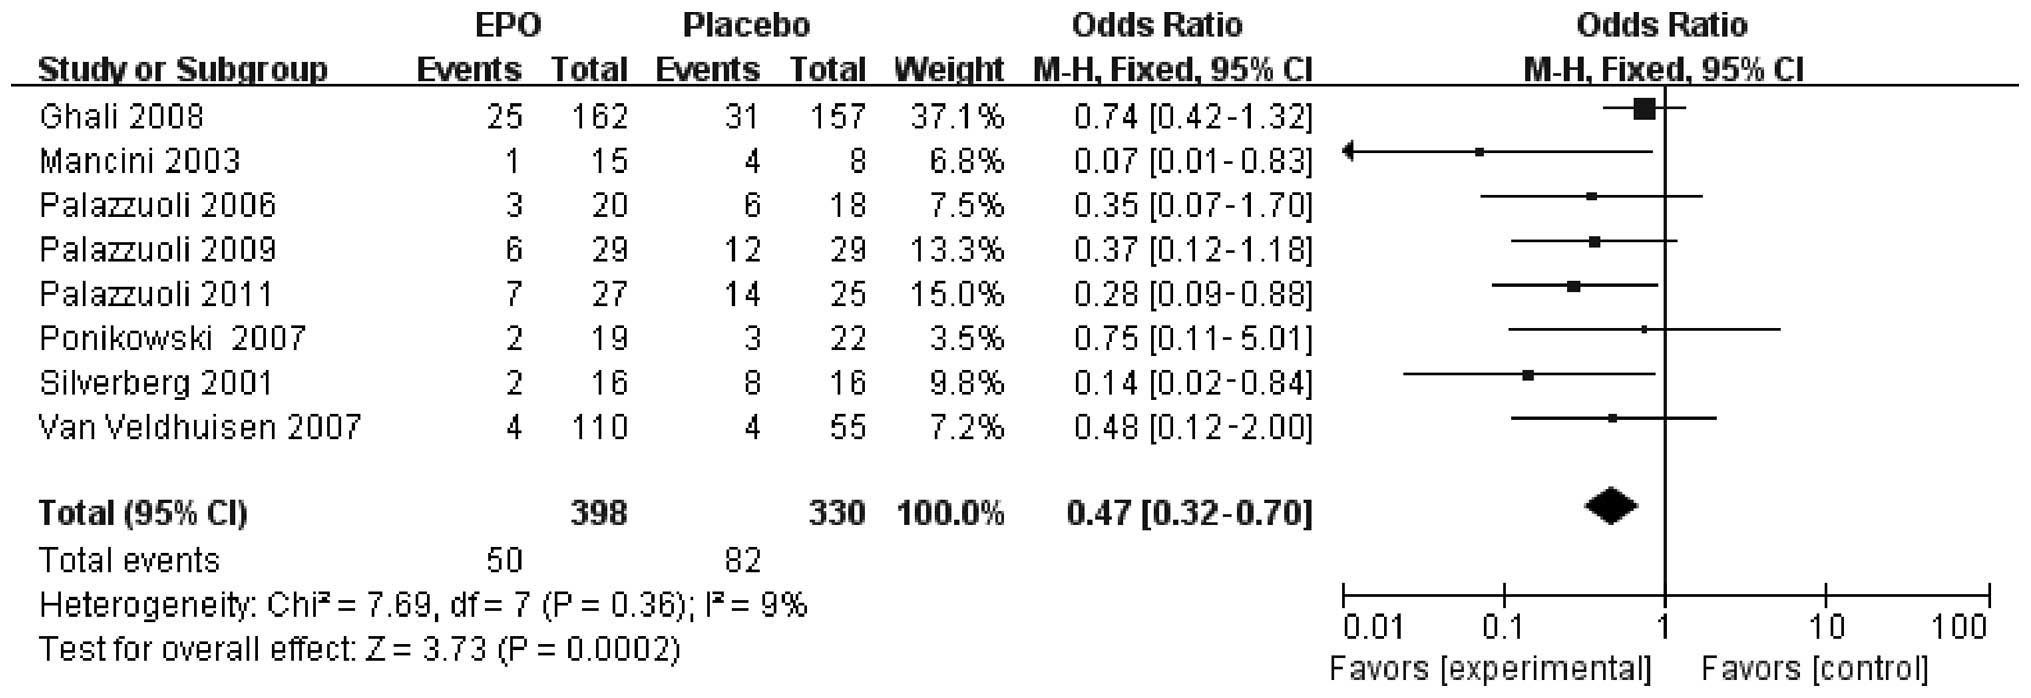Click the Favors [experimental] axis label
This screenshot has width=2031, height=698.
coord(1490,667)
